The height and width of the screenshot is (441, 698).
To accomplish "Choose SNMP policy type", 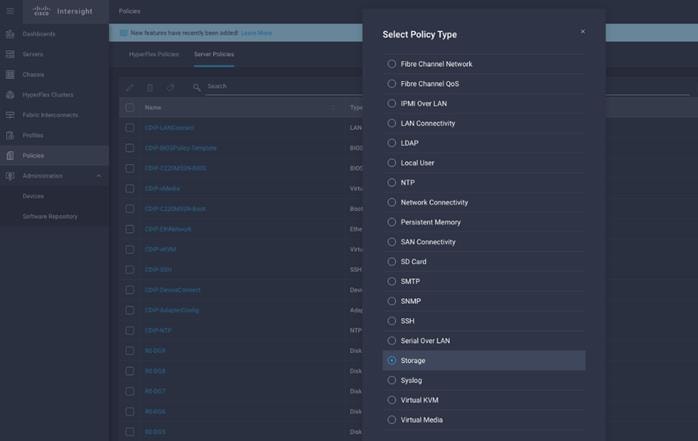I will [x=391, y=301].
